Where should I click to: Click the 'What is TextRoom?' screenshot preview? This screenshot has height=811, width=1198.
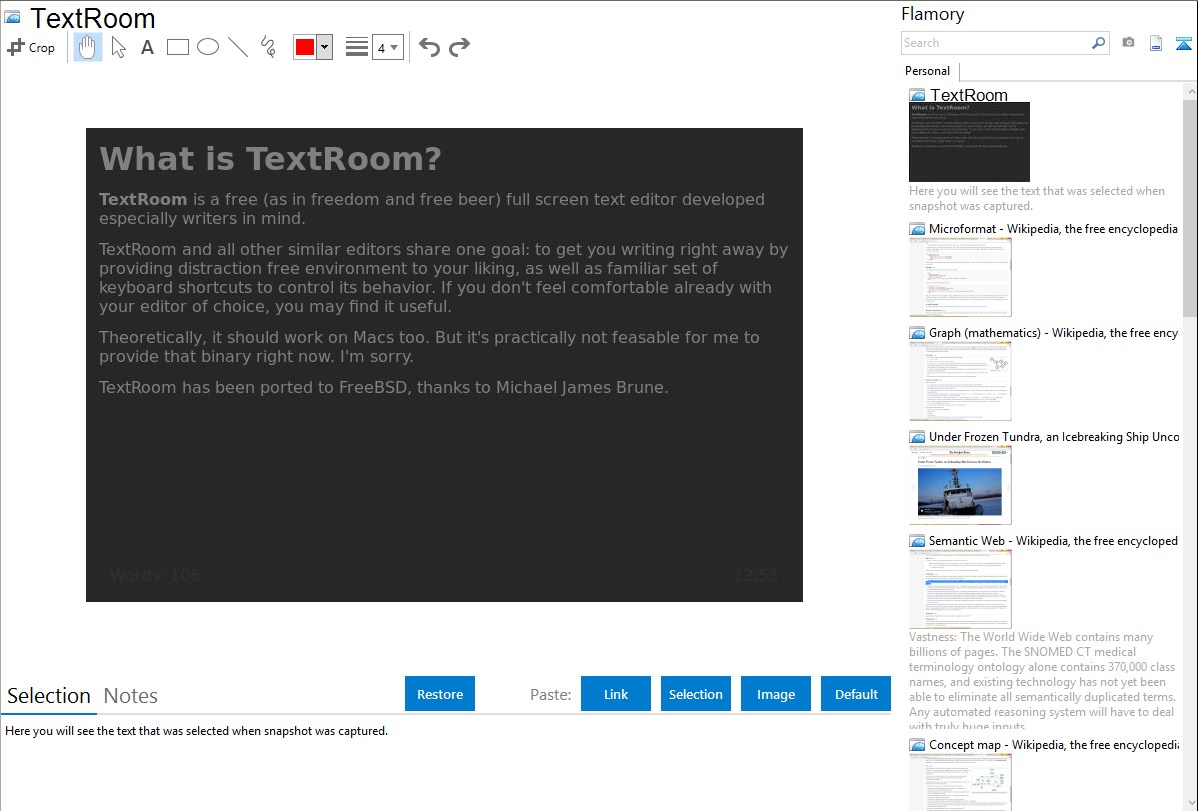(x=444, y=365)
